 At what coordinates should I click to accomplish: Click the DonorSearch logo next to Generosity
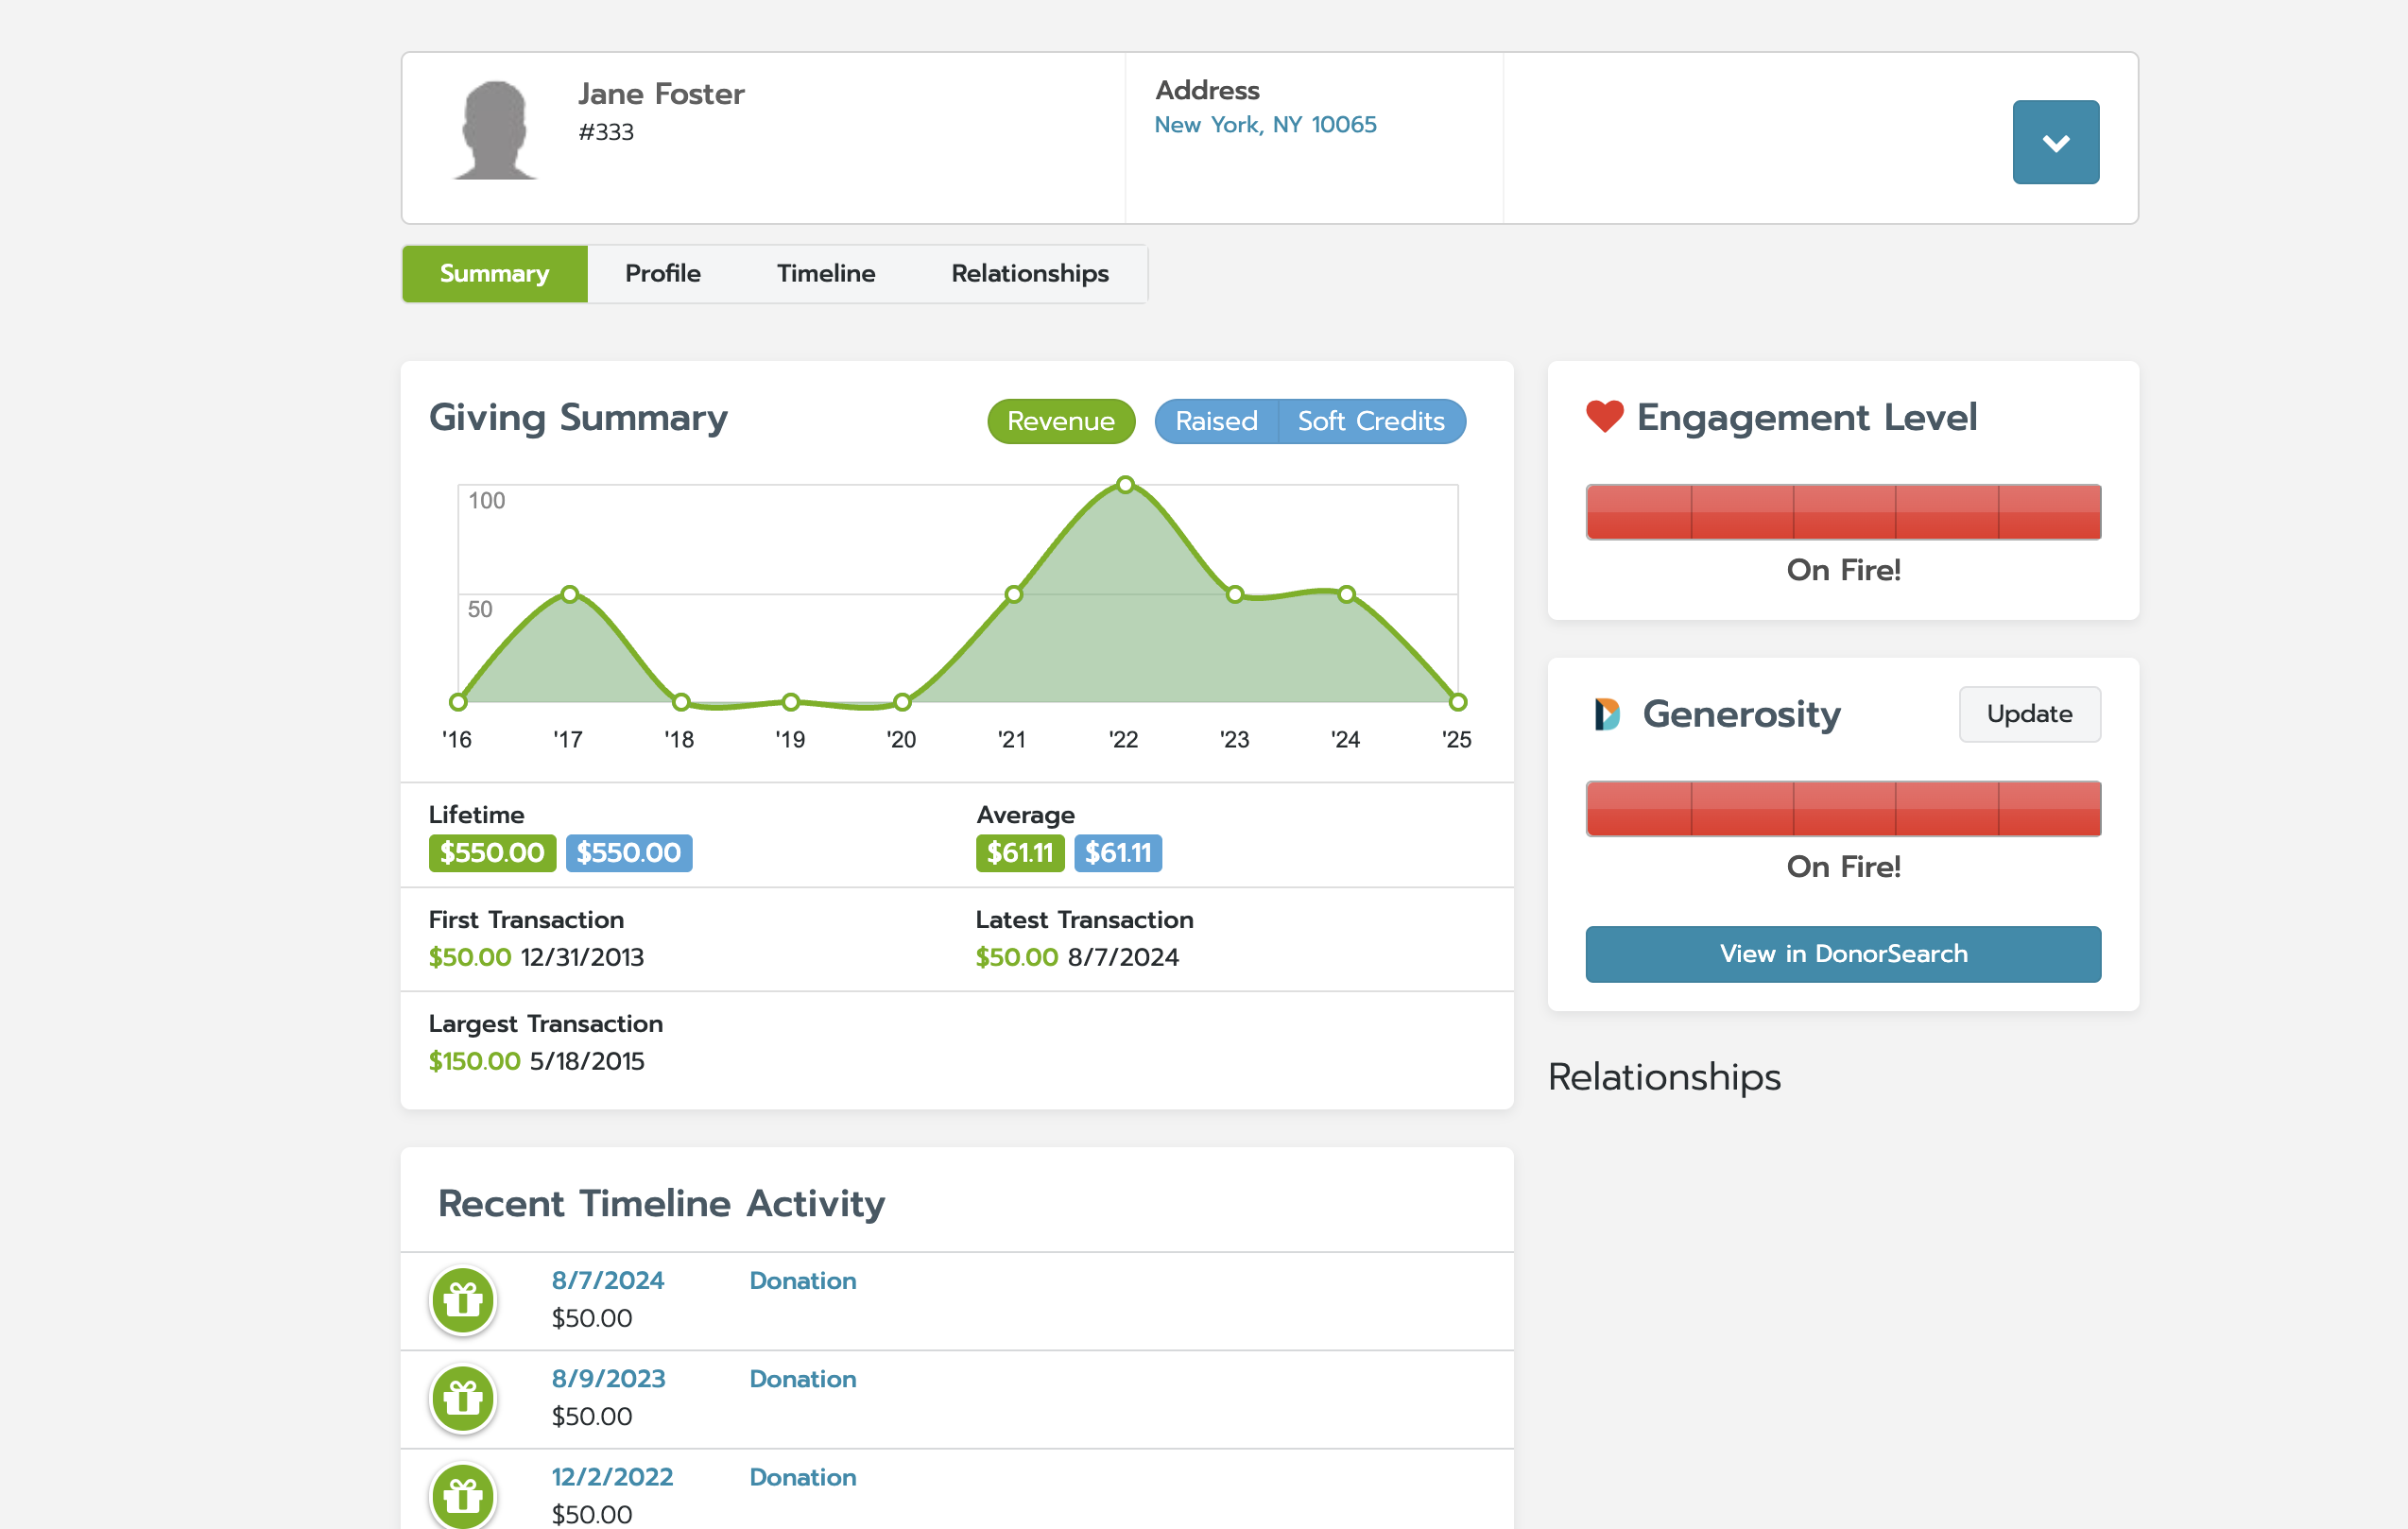[1608, 714]
